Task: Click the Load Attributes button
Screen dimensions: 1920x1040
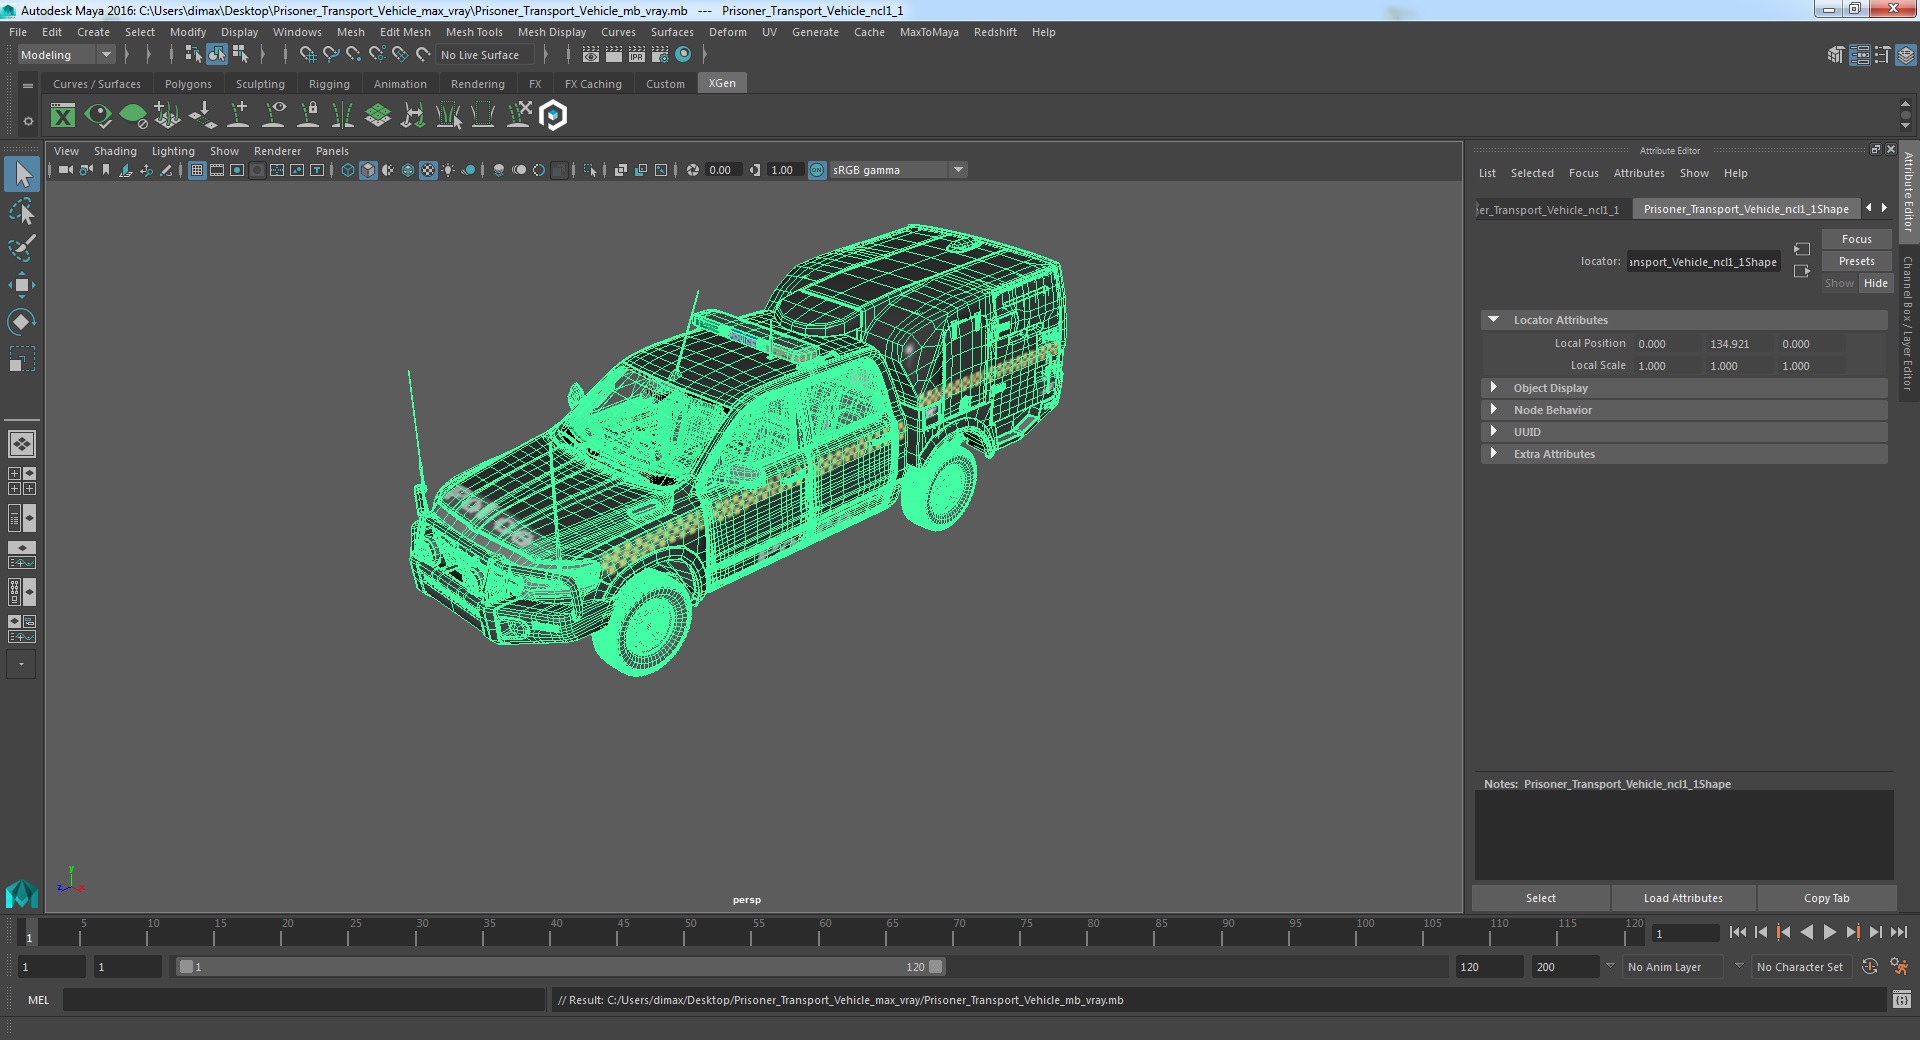Action: (x=1683, y=898)
